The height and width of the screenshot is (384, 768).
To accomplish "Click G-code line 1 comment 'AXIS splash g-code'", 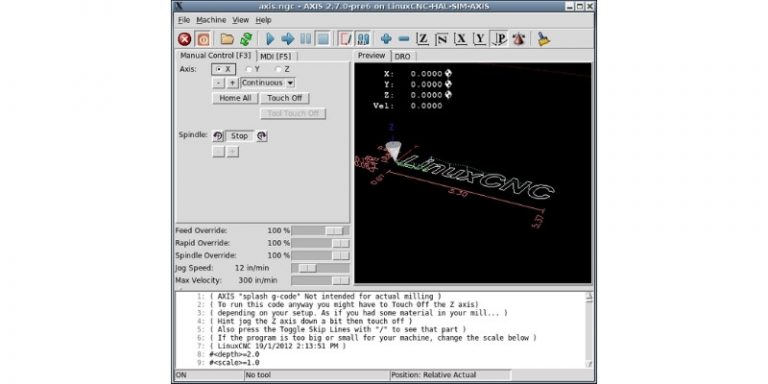I will coord(325,296).
